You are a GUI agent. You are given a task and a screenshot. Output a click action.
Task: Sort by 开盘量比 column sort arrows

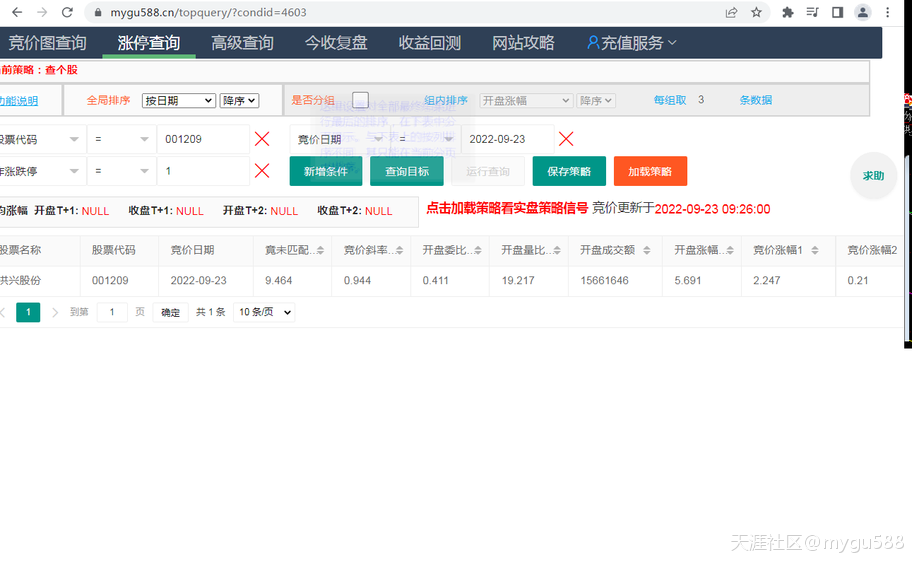click(x=555, y=250)
